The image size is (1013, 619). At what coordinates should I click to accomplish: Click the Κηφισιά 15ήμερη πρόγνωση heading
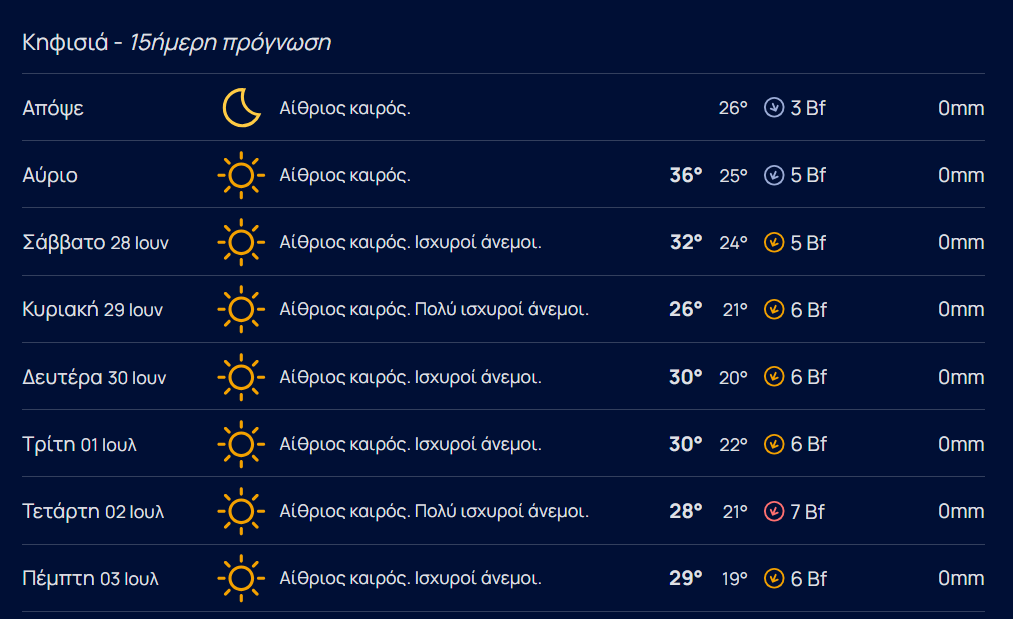coord(176,43)
